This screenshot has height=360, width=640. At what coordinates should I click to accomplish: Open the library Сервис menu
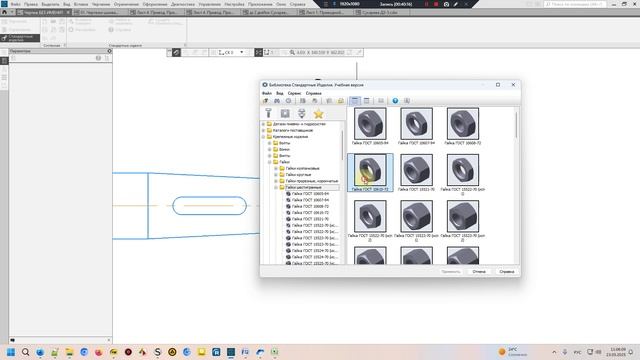[294, 93]
